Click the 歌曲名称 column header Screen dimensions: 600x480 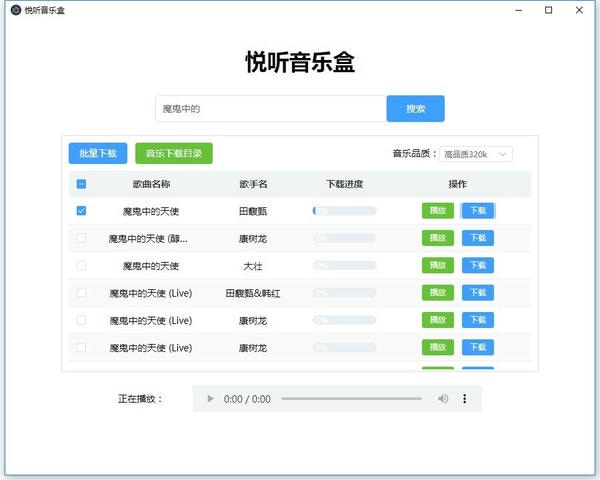[151, 184]
